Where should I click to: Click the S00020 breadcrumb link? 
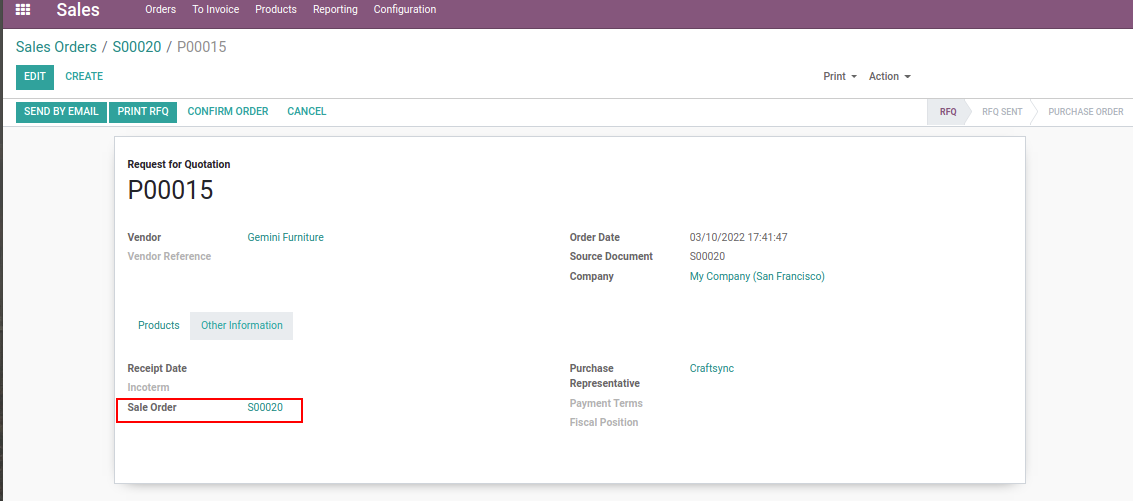point(137,47)
